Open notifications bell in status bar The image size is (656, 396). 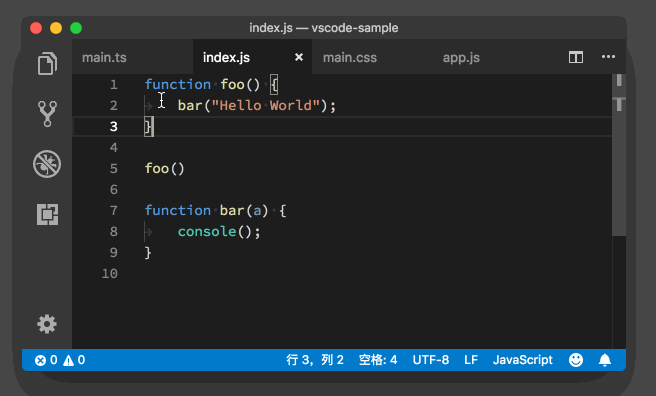(x=605, y=360)
